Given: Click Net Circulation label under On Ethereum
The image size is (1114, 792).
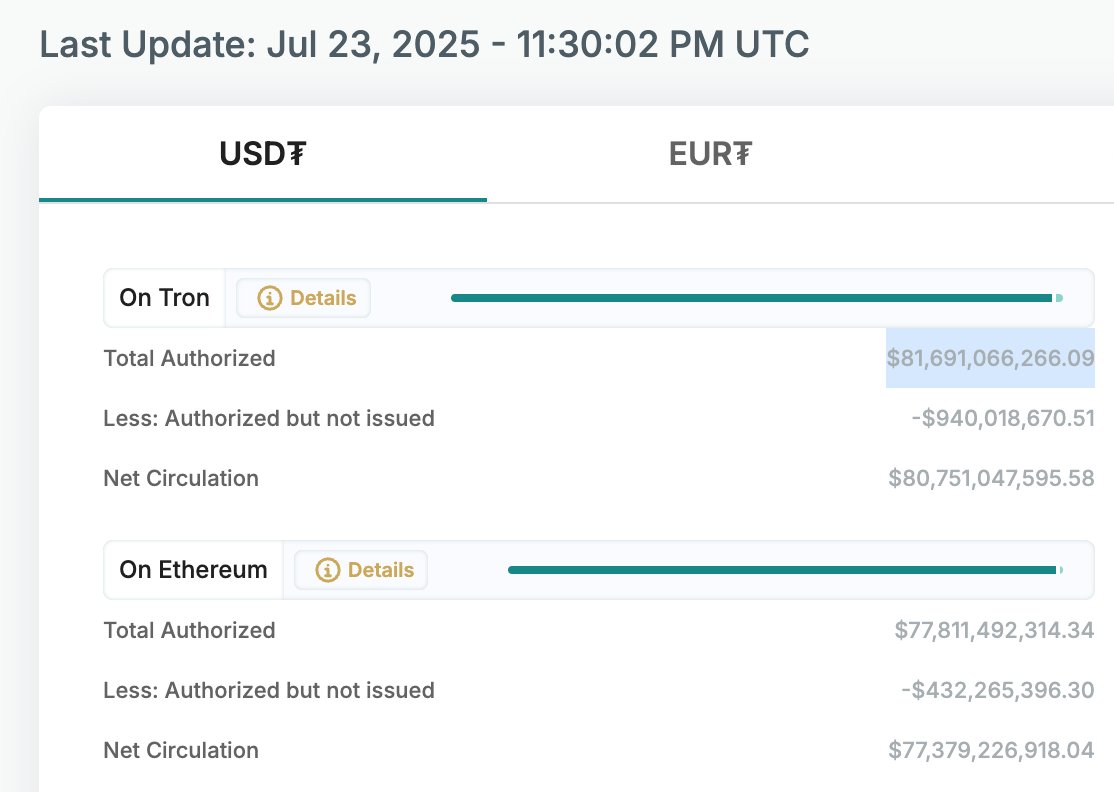Looking at the screenshot, I should click(181, 750).
